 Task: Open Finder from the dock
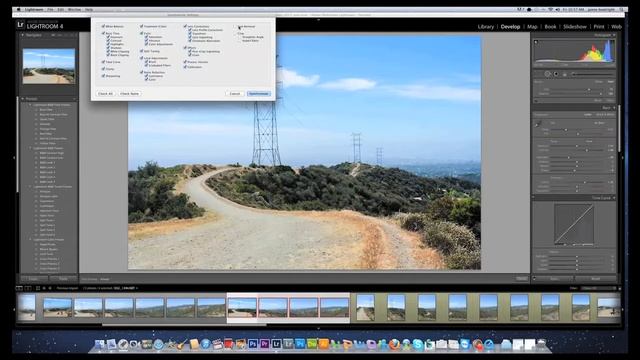coord(100,344)
